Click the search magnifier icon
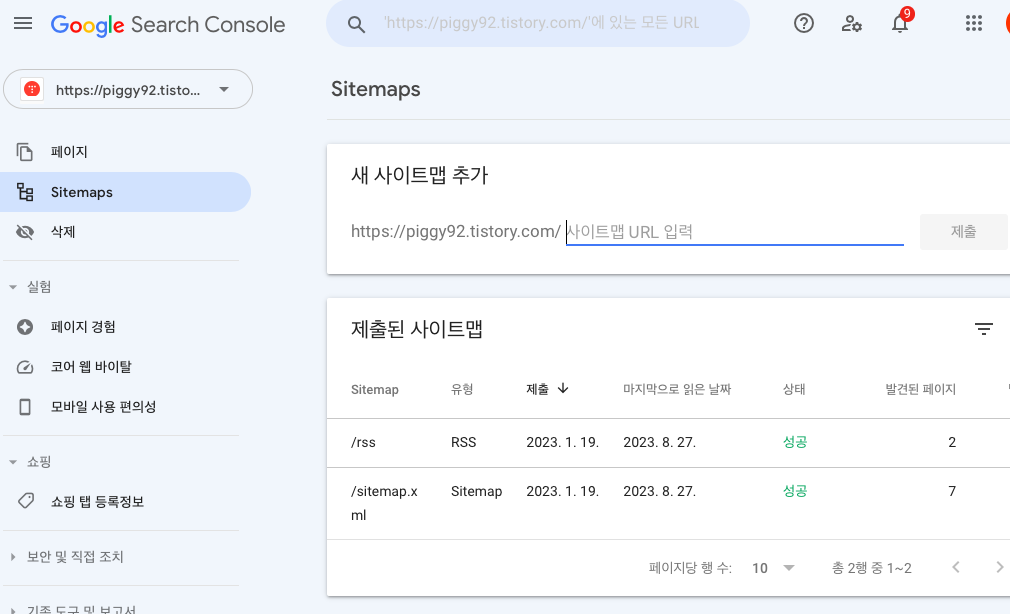 click(x=356, y=24)
